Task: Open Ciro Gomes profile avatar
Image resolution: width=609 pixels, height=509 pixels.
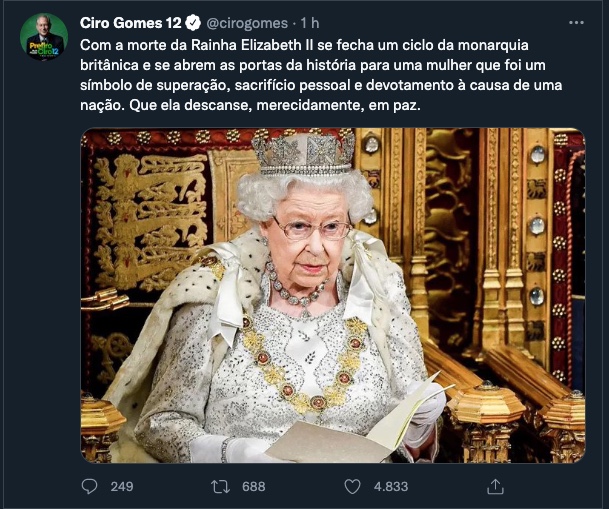Action: (44, 37)
